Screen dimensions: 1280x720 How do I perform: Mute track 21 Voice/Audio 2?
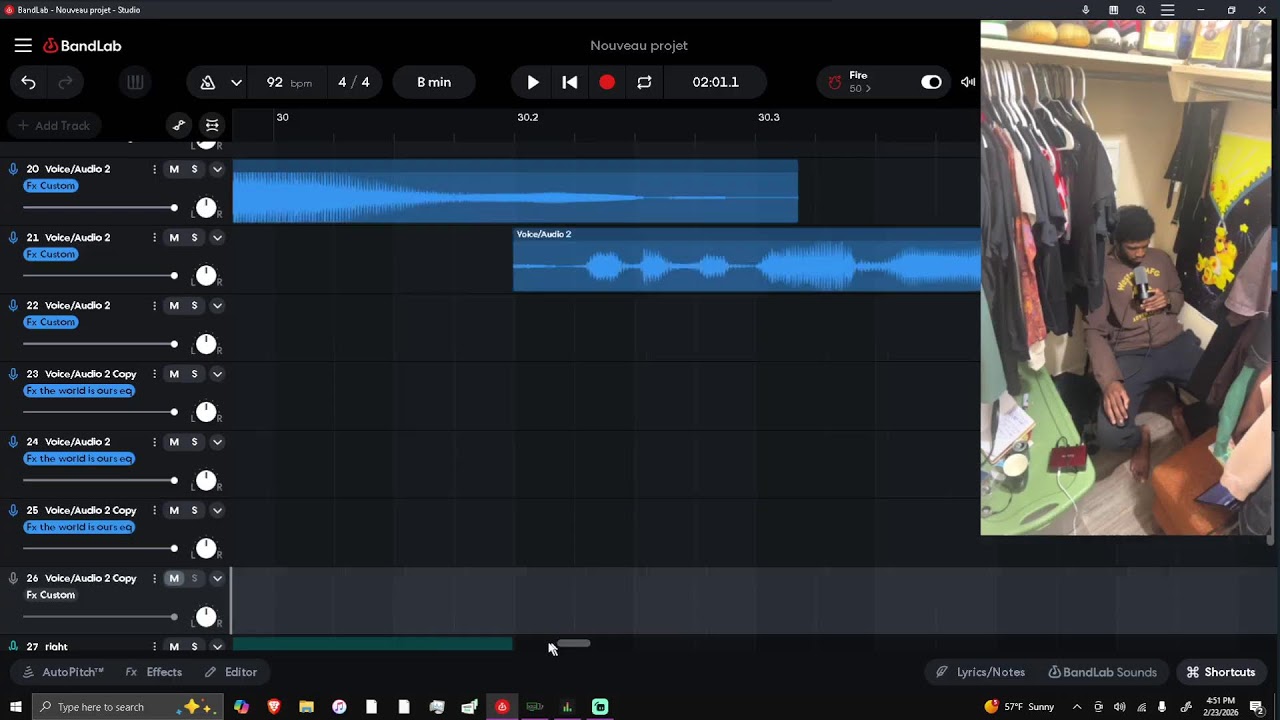pyautogui.click(x=174, y=237)
